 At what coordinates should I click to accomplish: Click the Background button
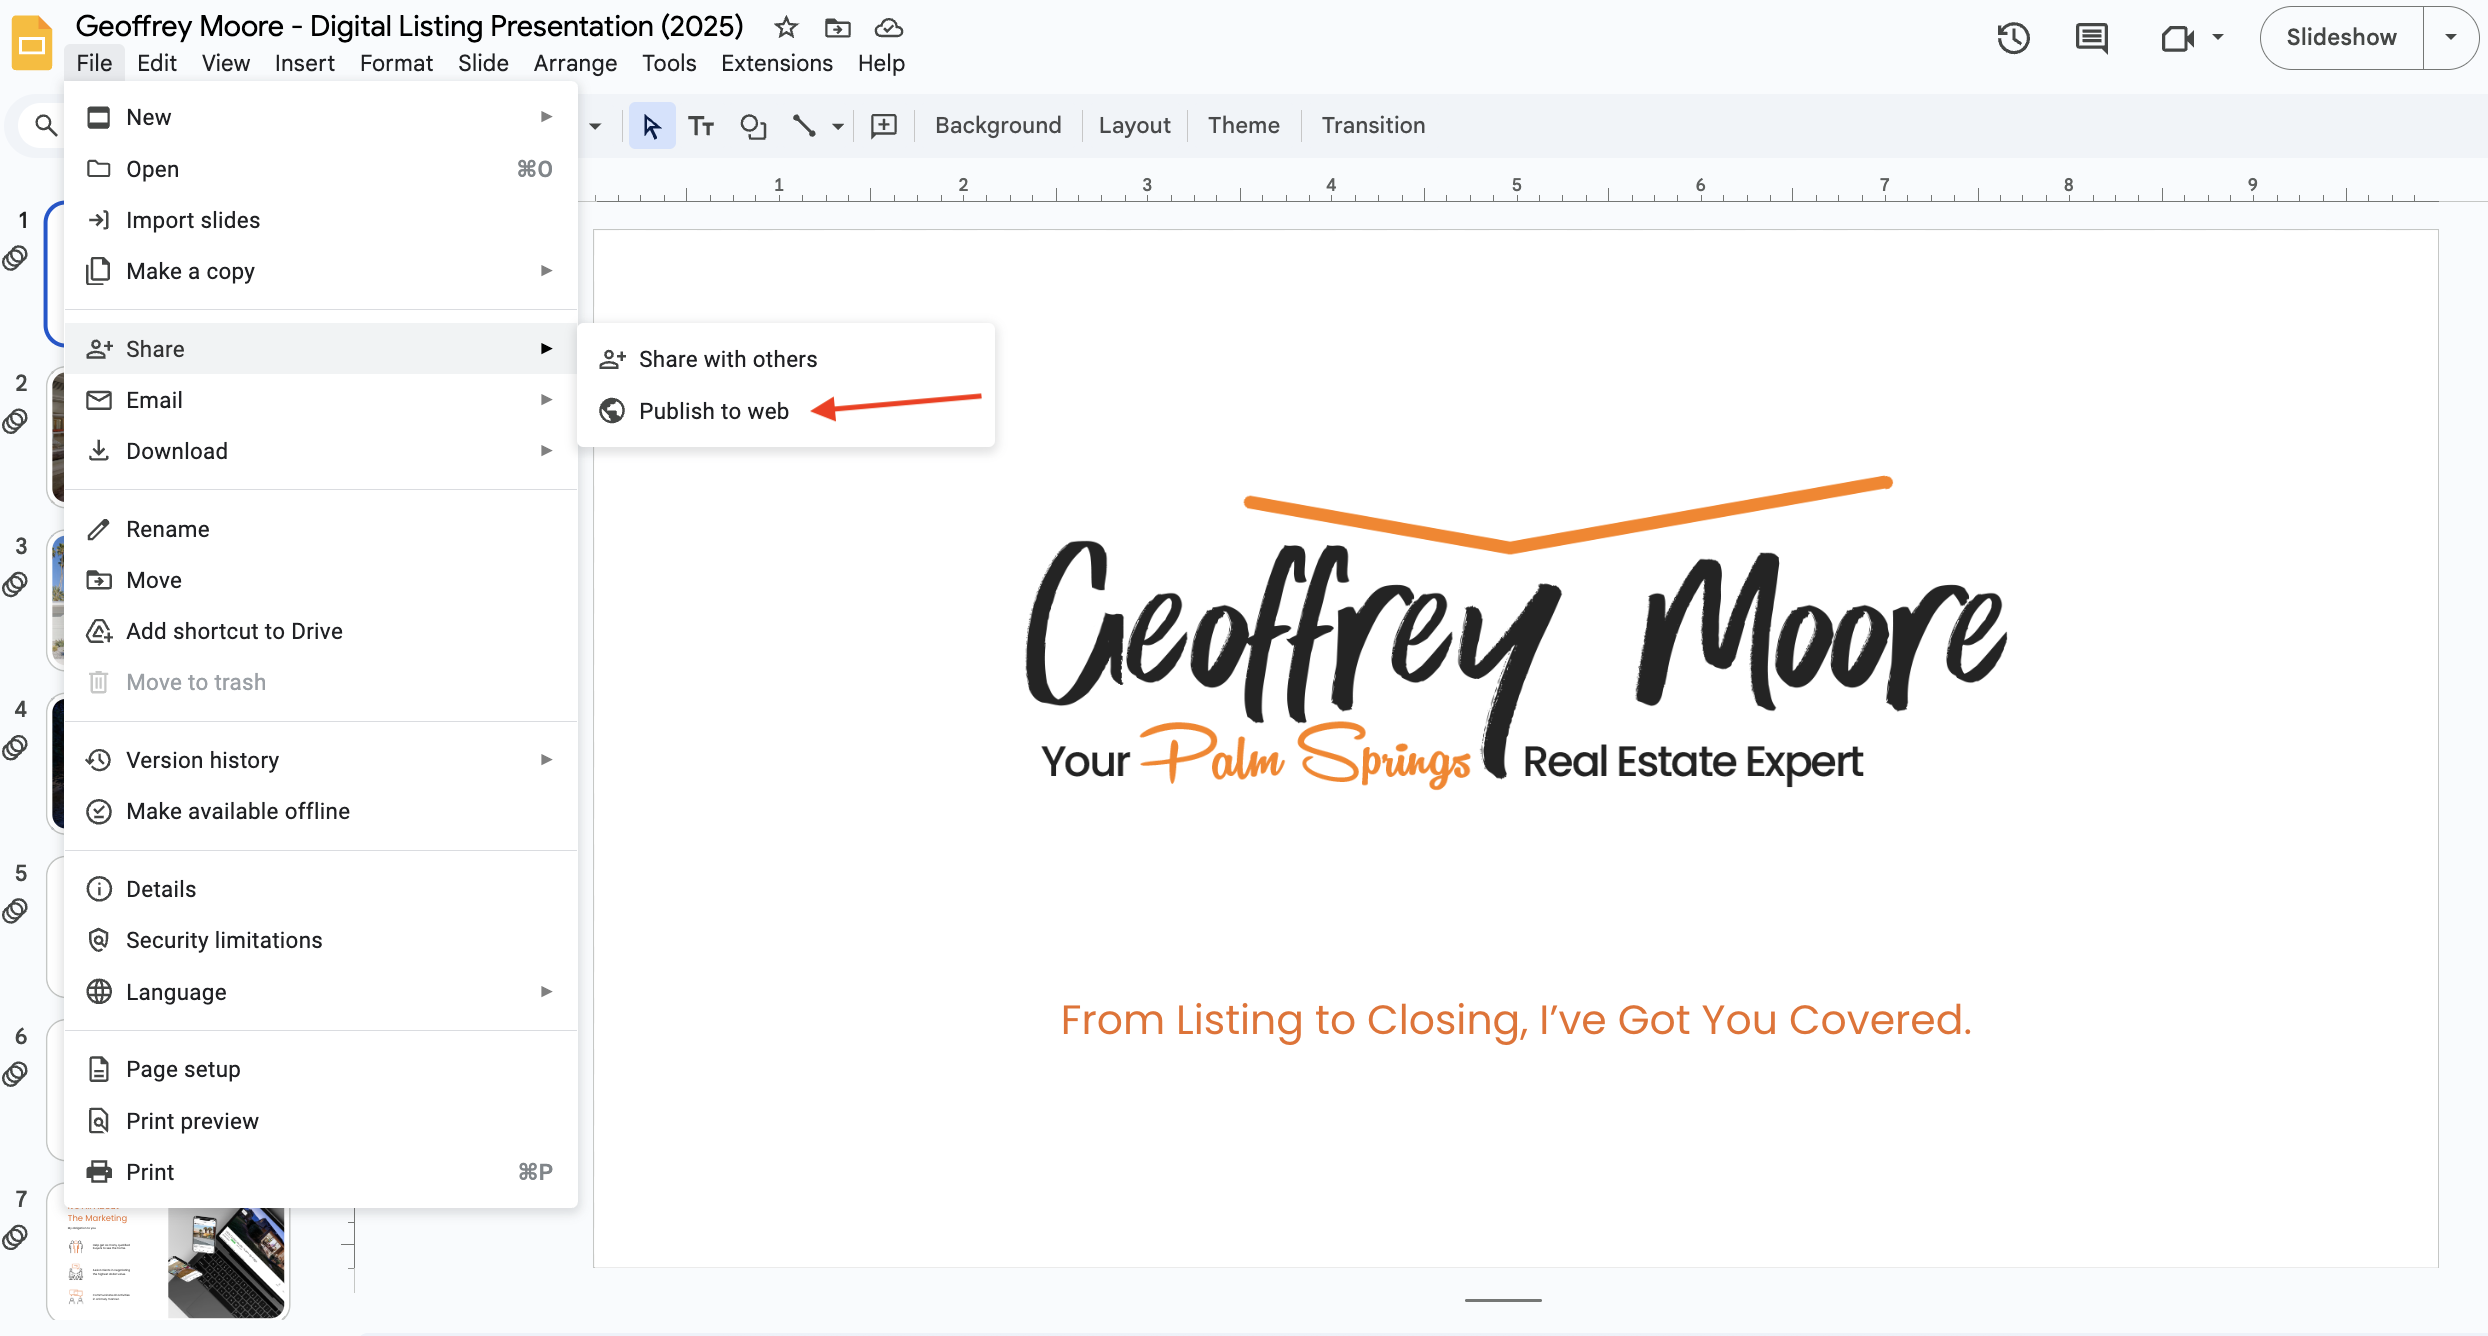pos(997,125)
